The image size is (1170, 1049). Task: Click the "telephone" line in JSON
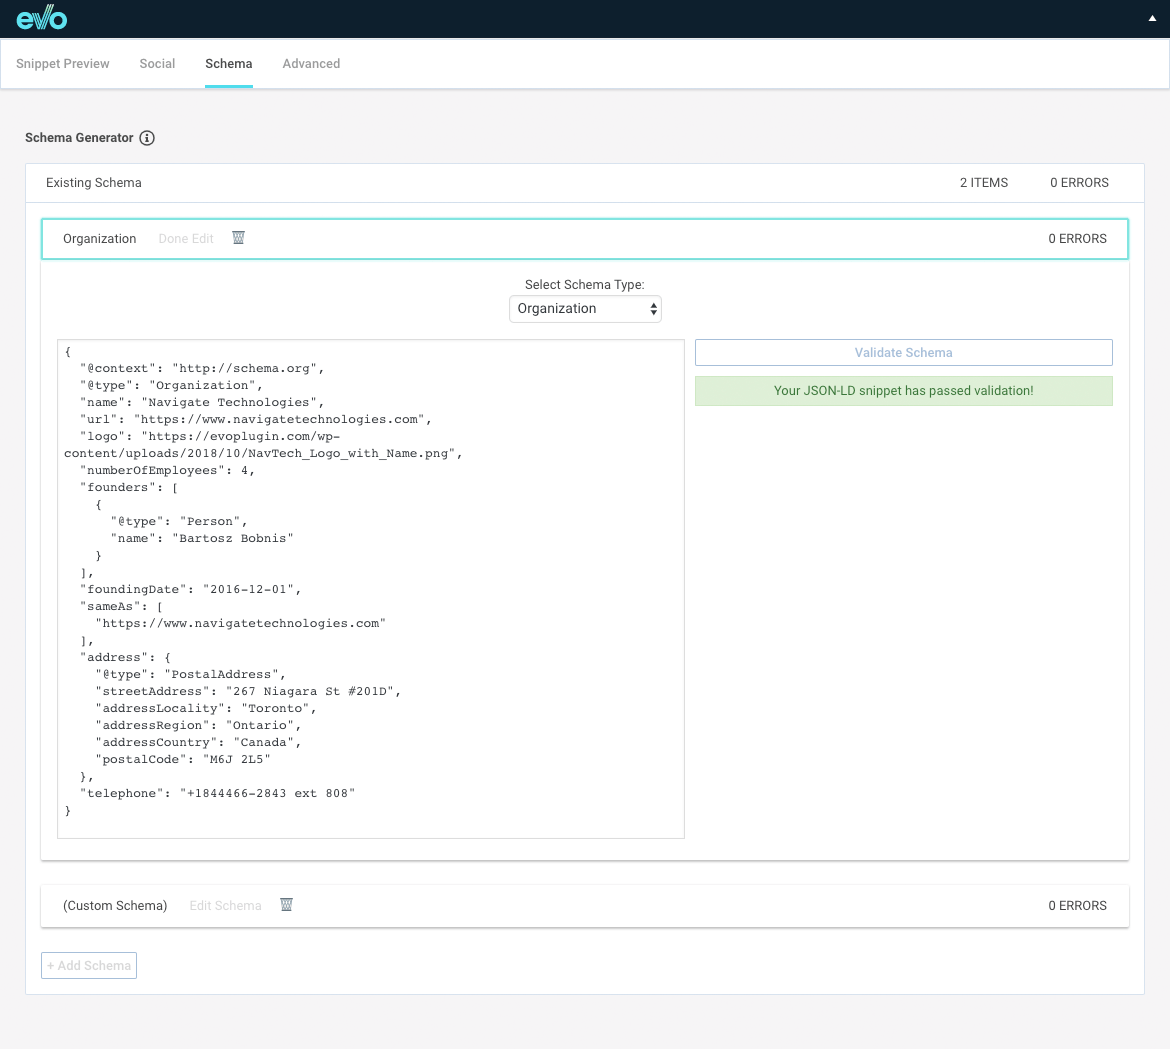tap(217, 793)
